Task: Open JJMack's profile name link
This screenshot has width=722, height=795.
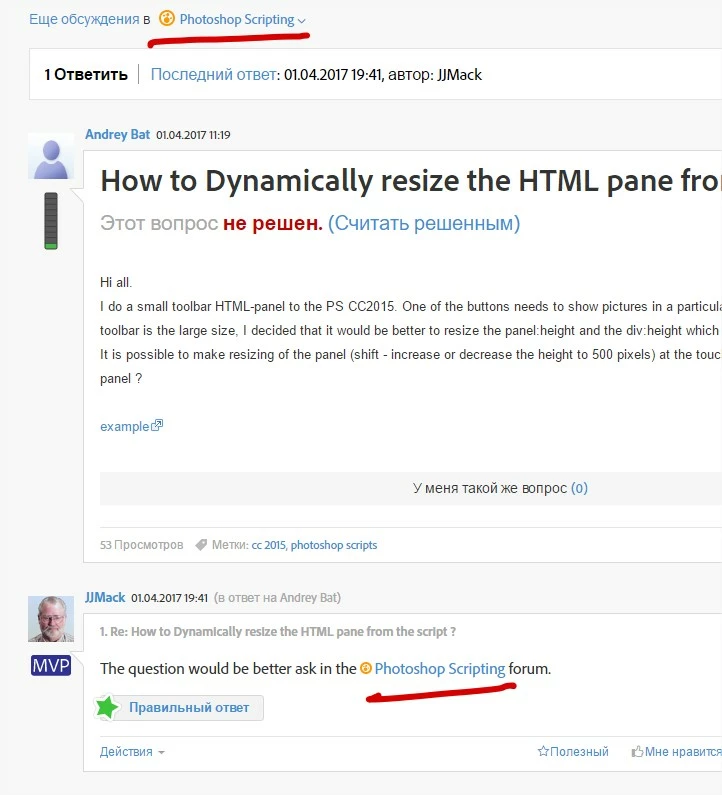Action: point(105,597)
